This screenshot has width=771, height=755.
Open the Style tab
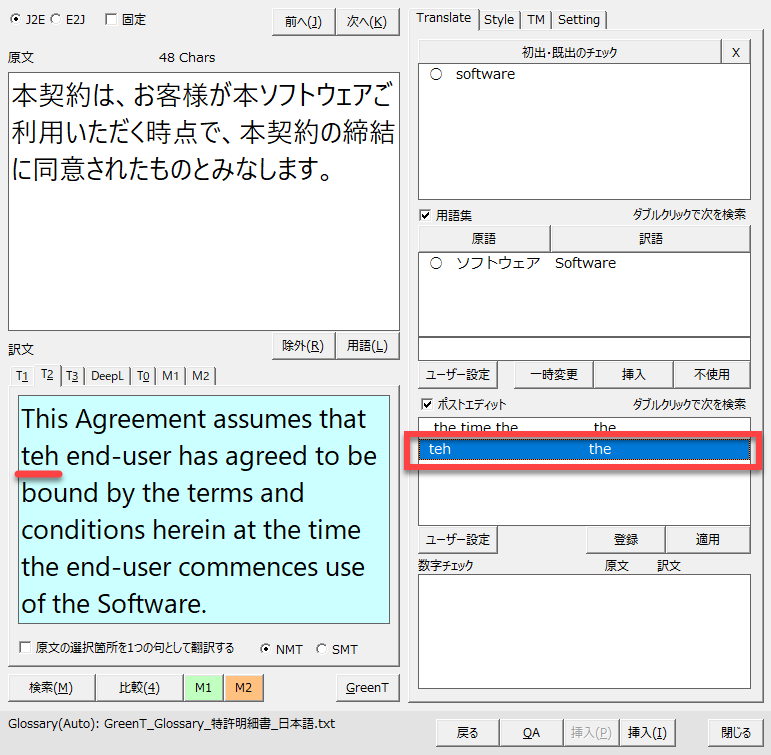(498, 19)
